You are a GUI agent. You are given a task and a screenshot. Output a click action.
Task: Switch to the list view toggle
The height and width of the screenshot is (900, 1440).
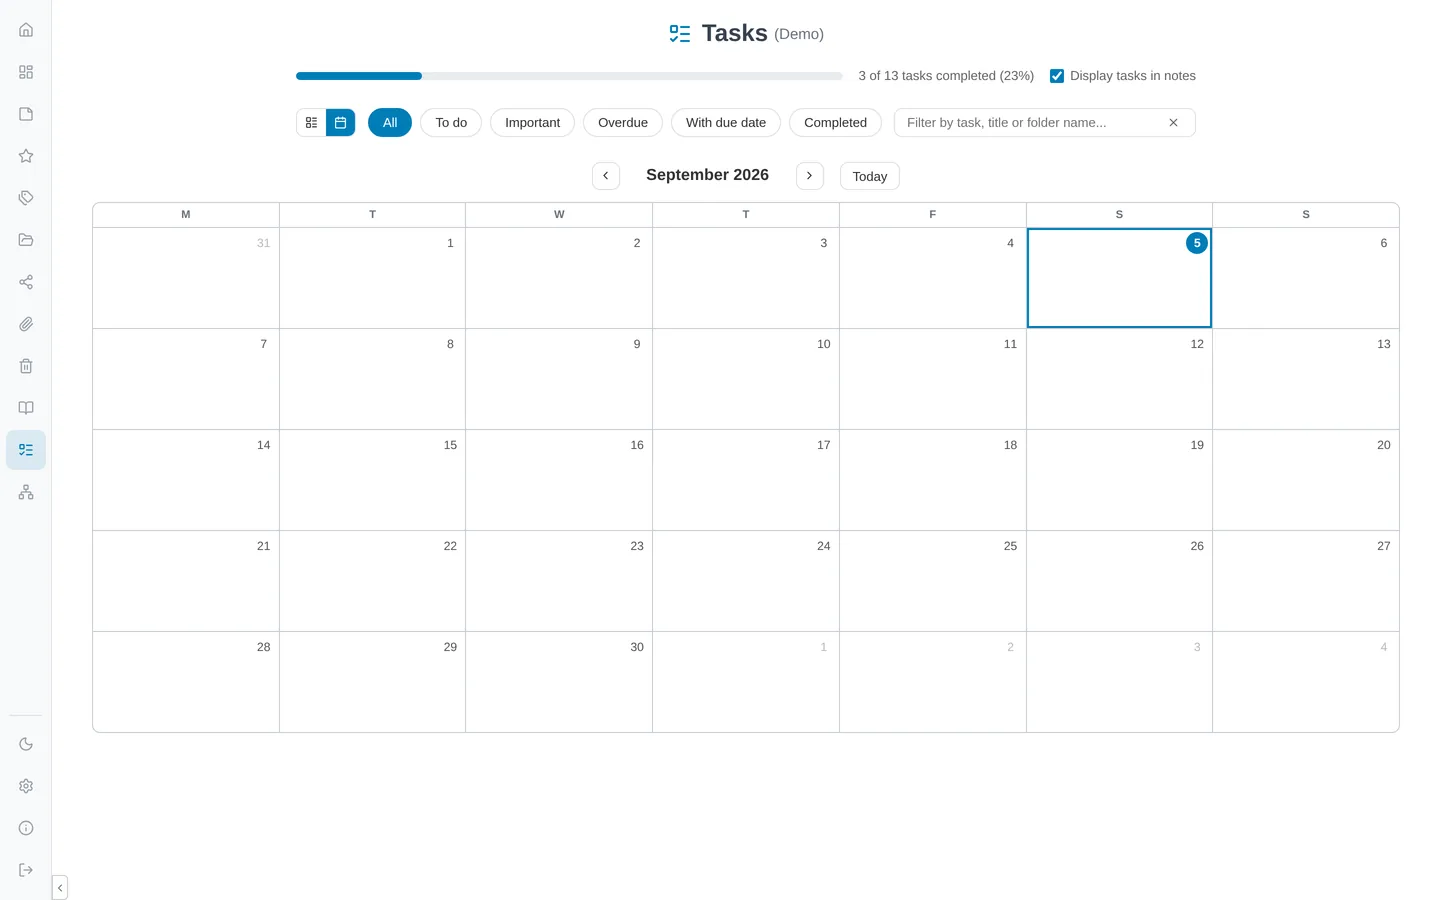click(311, 122)
